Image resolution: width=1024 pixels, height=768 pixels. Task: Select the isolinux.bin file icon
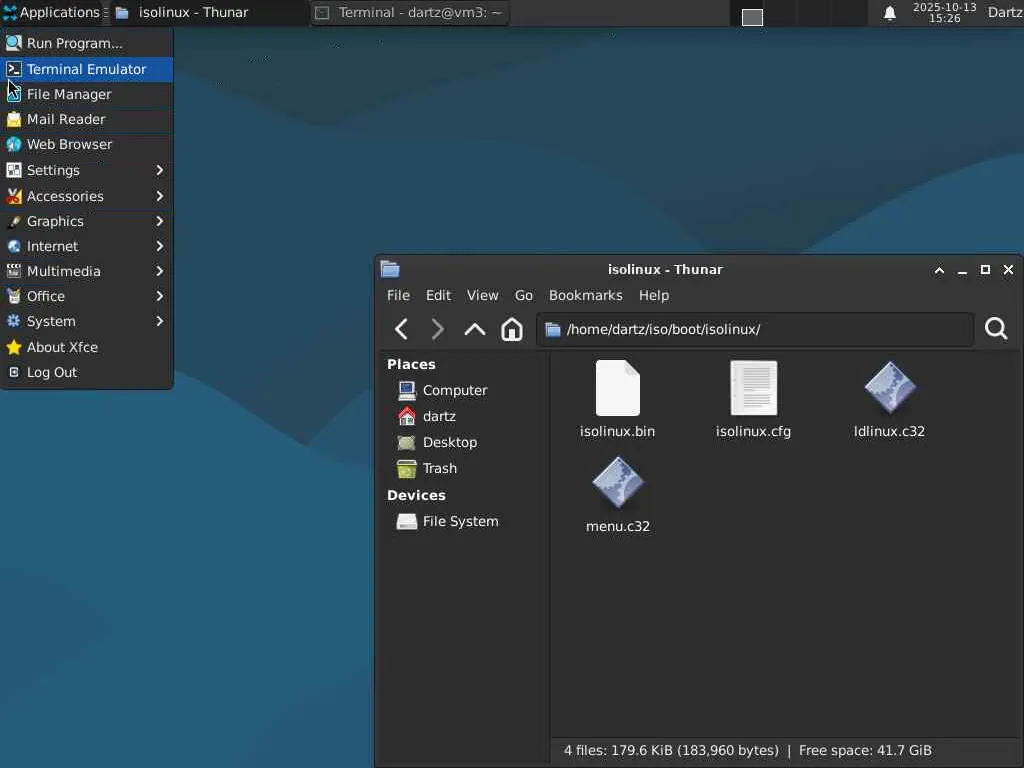coord(618,388)
